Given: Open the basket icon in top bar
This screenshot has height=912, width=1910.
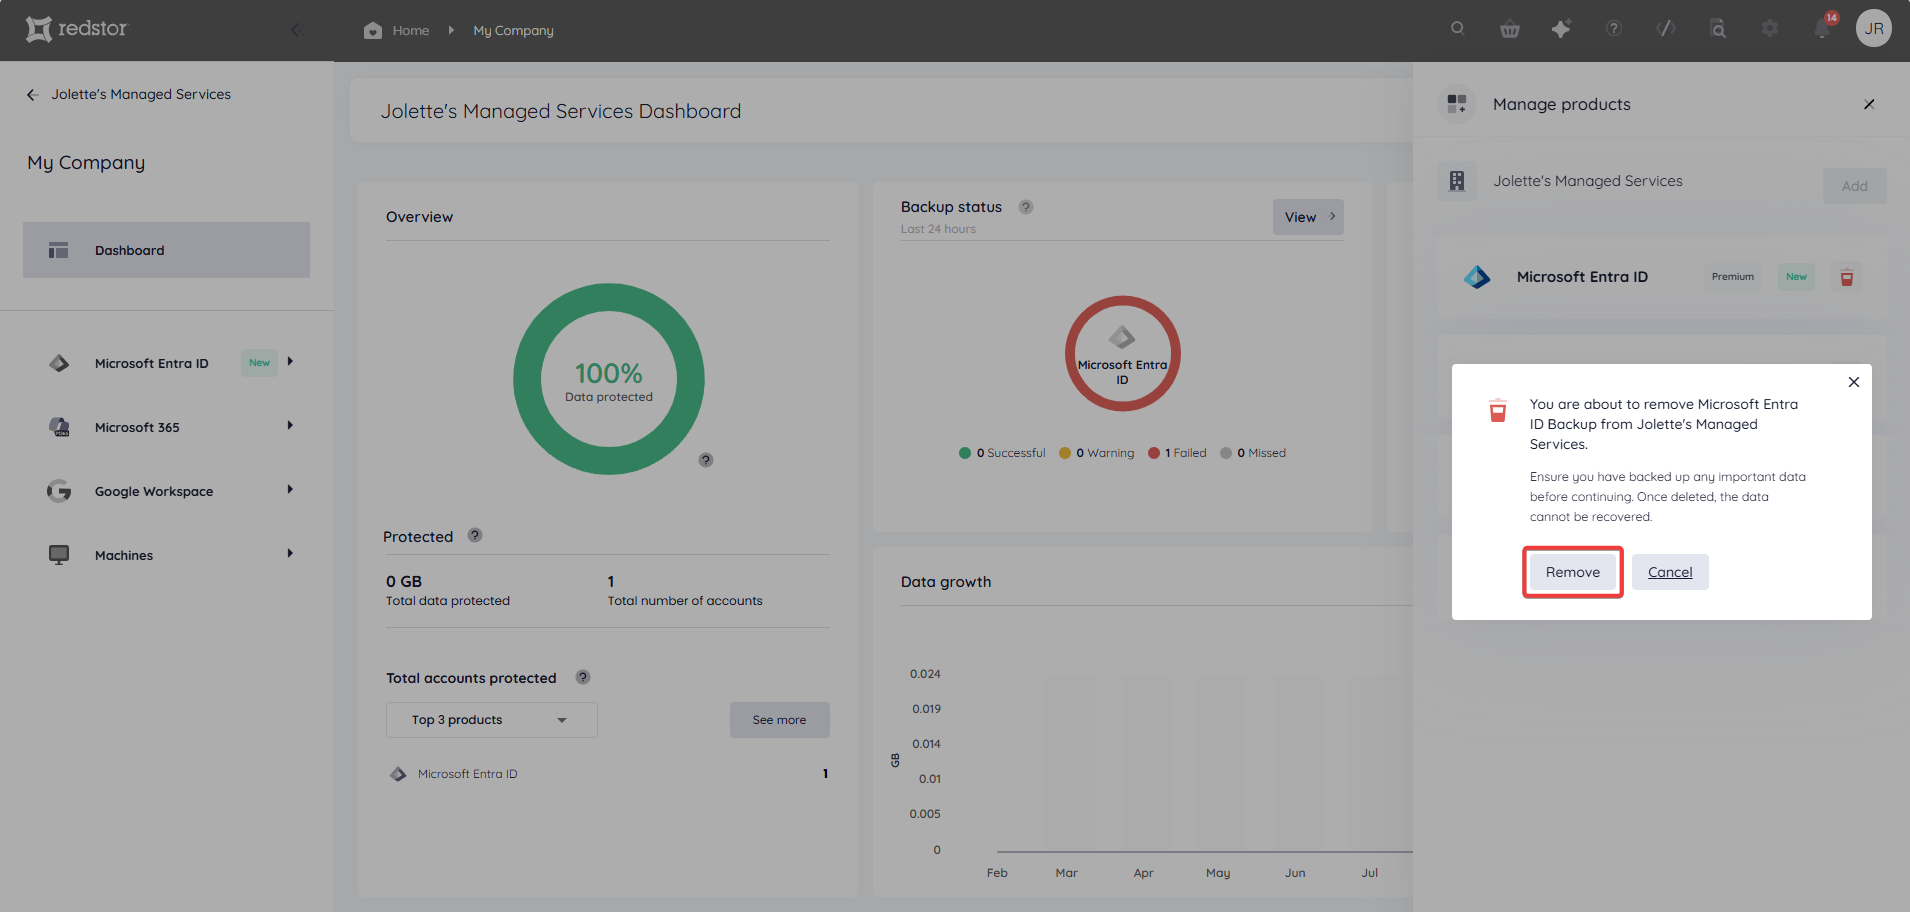Looking at the screenshot, I should point(1510,29).
